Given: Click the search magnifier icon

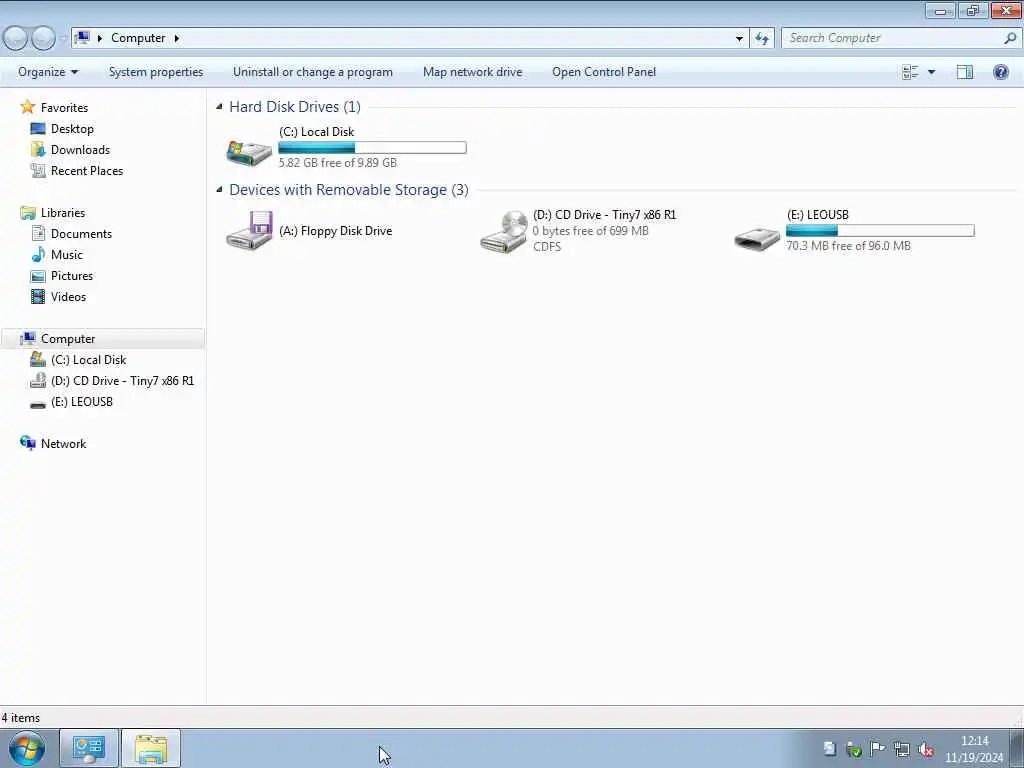Looking at the screenshot, I should 1010,39.
